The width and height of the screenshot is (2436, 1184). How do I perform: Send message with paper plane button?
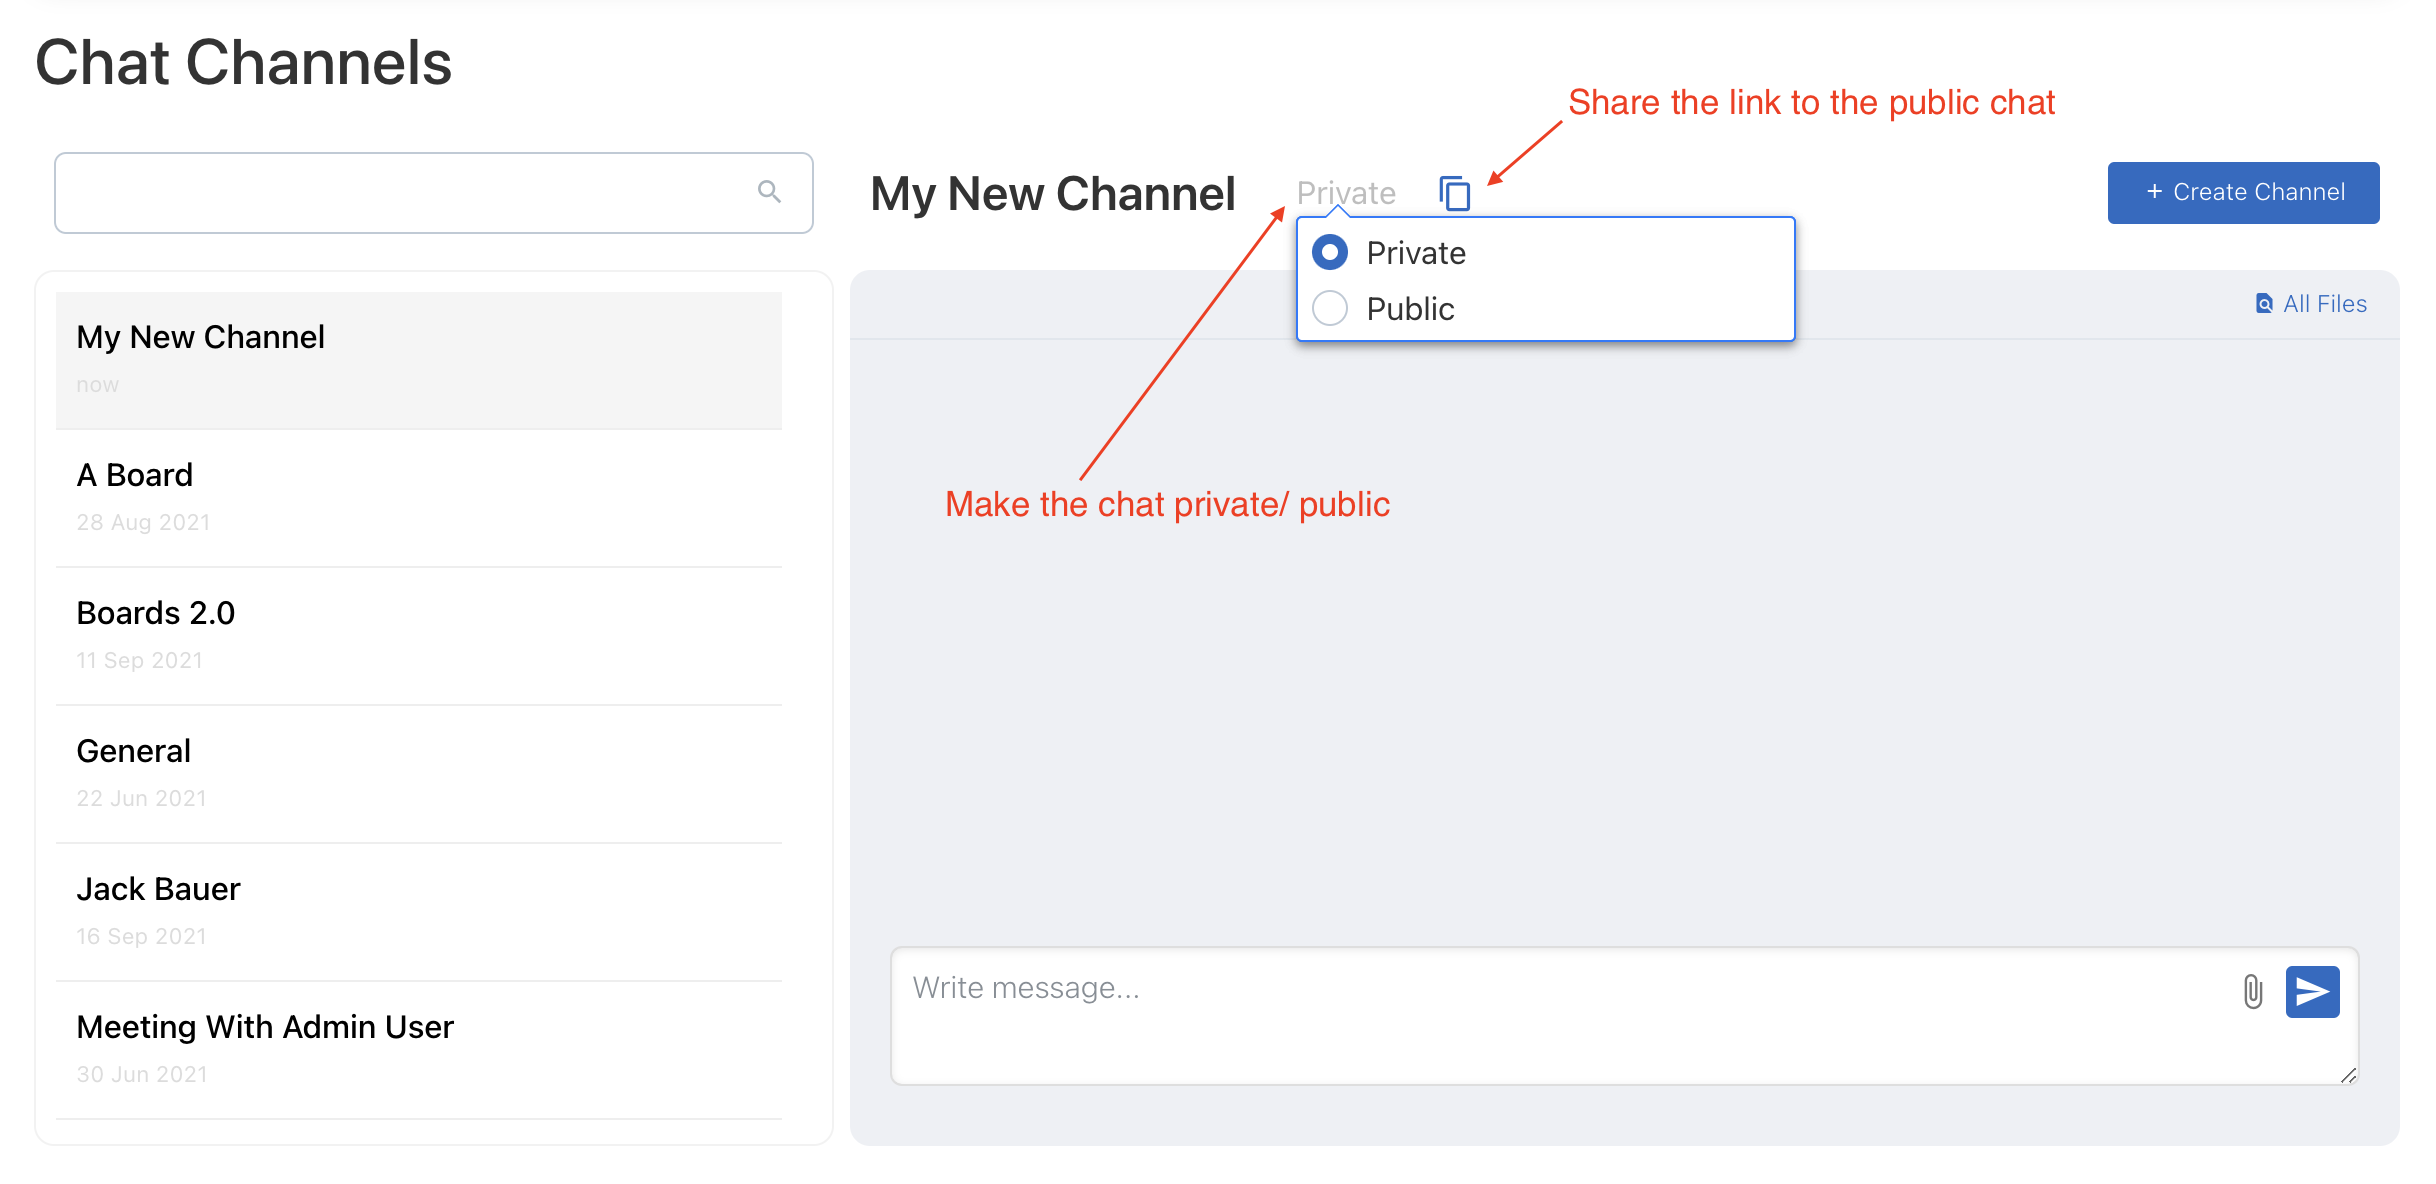click(2312, 991)
